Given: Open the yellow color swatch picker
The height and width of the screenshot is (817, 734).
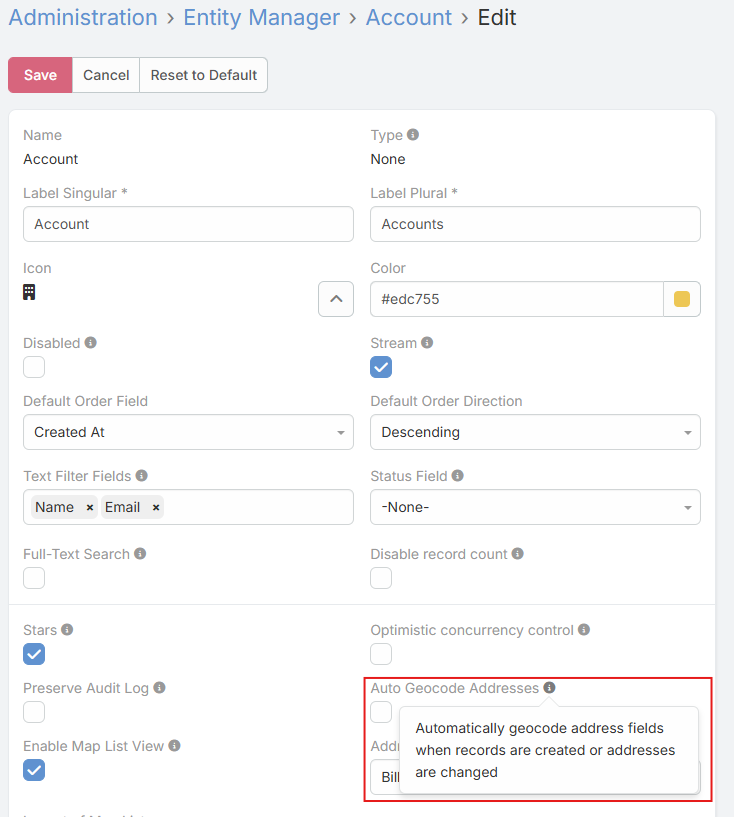Looking at the screenshot, I should (682, 299).
